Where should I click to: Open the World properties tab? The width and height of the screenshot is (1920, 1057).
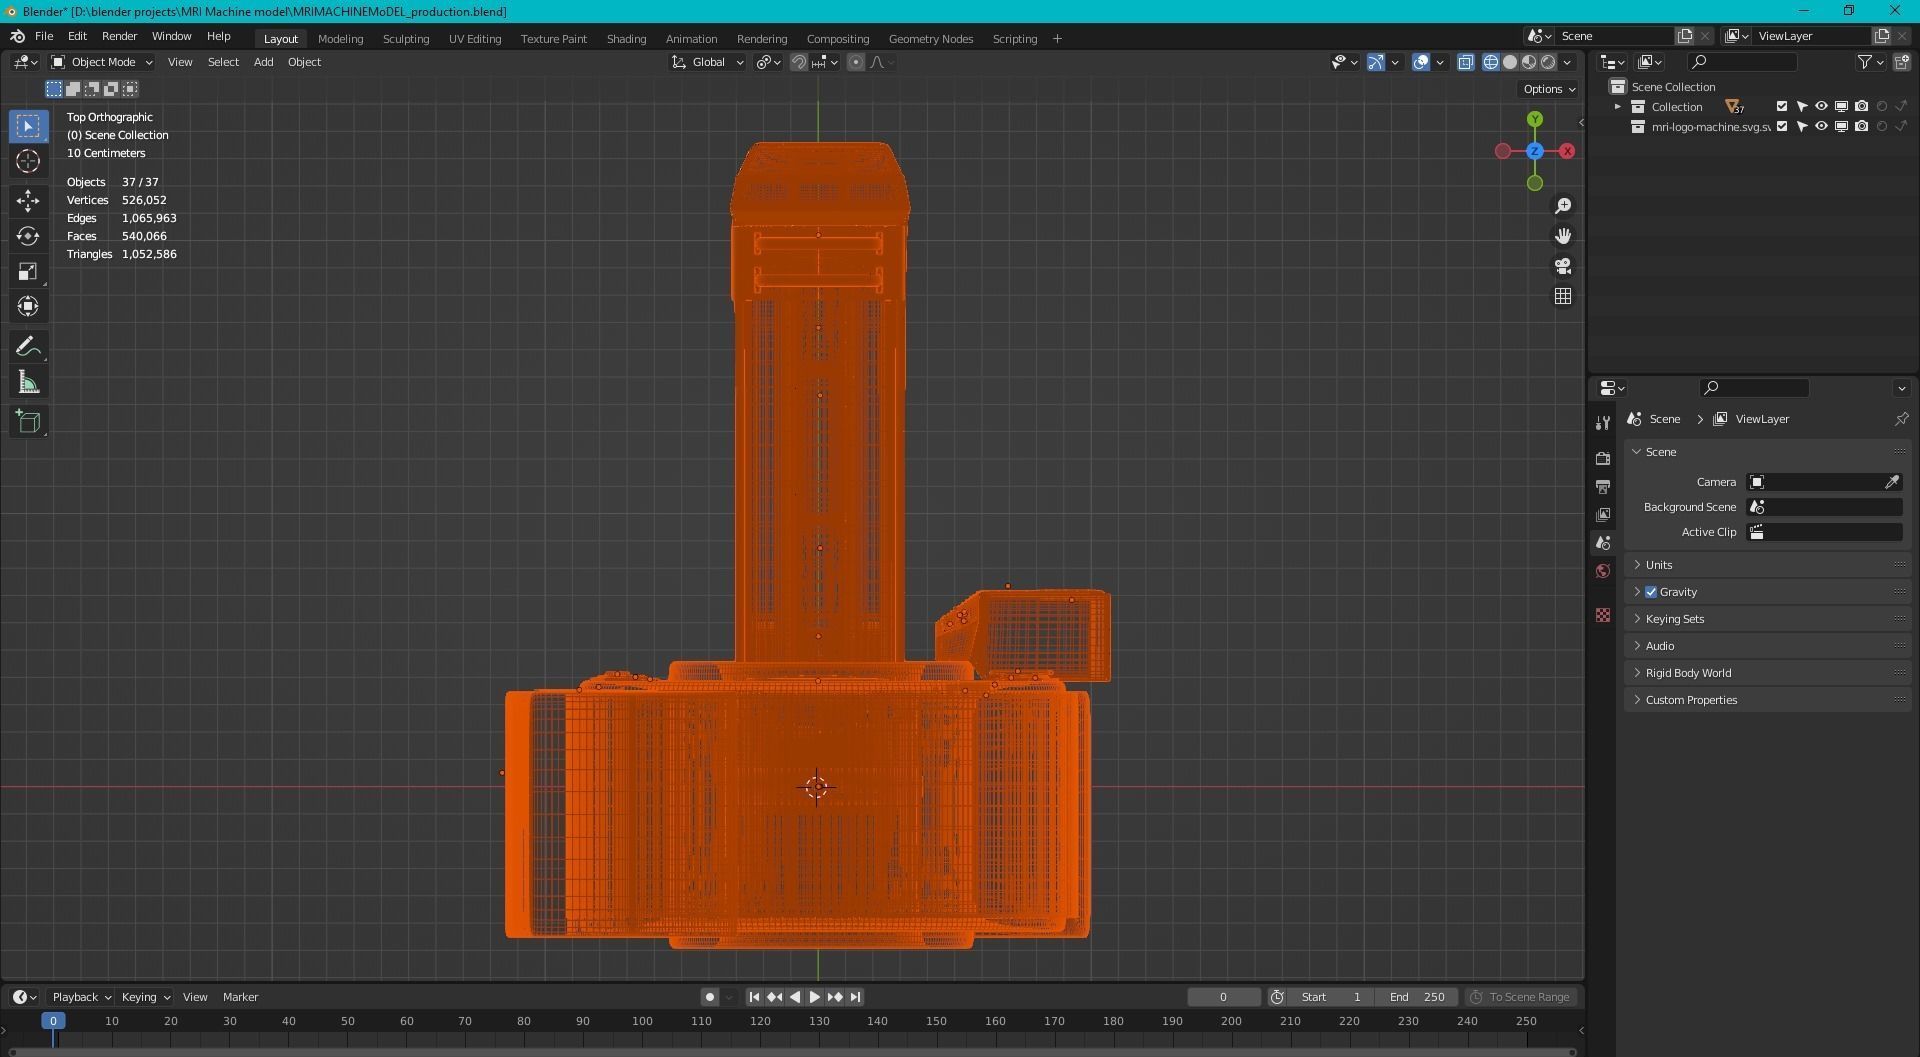[1603, 571]
